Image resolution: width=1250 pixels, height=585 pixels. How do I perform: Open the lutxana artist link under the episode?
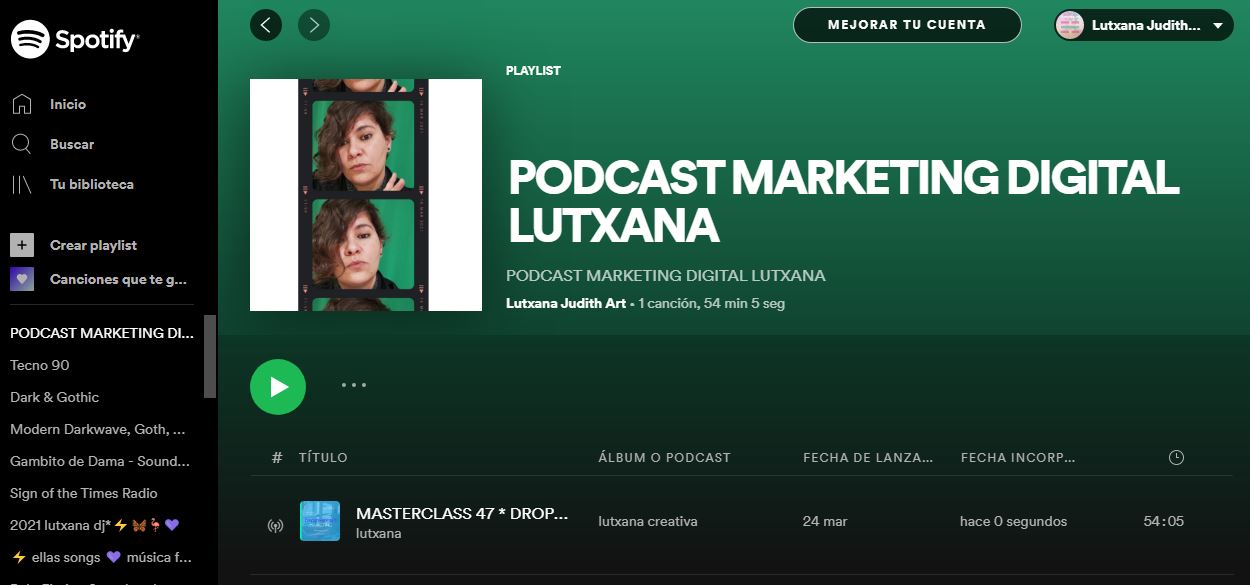[379, 533]
